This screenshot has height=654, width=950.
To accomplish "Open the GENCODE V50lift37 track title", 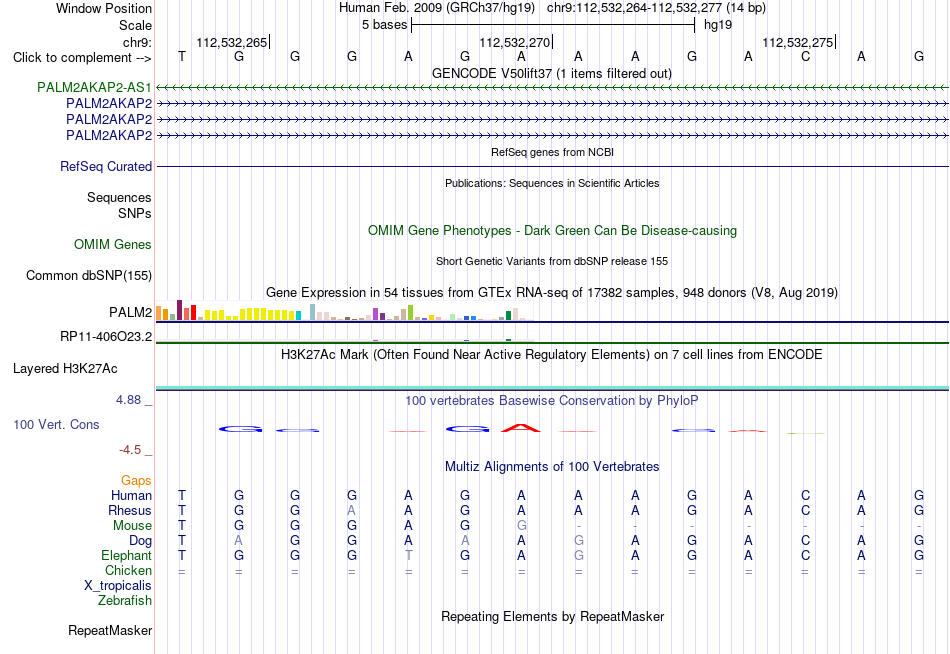I will coord(552,73).
